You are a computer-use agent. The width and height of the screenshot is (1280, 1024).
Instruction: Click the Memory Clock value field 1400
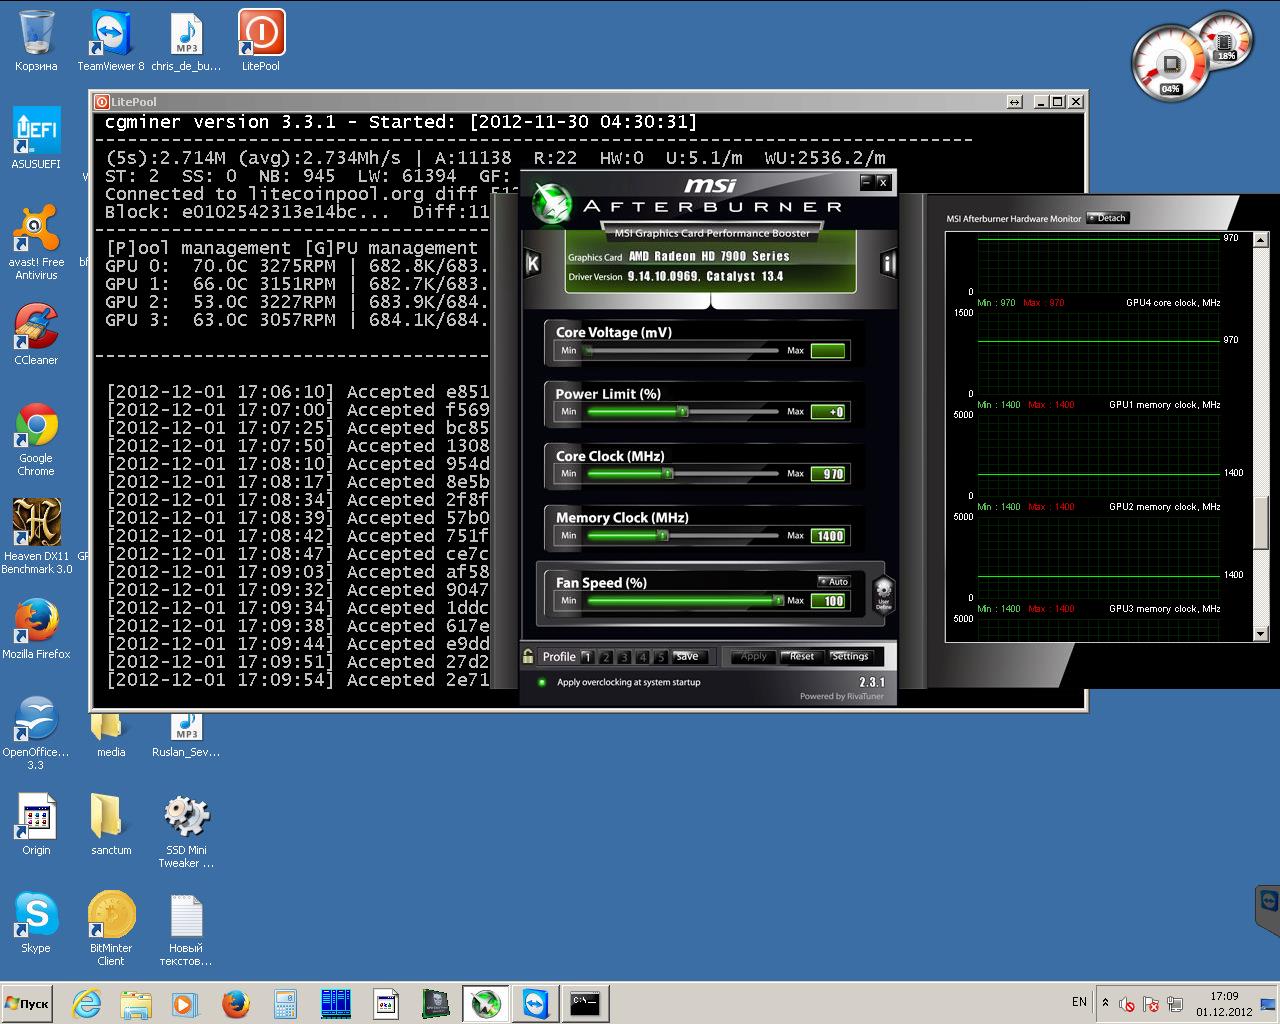tap(829, 536)
